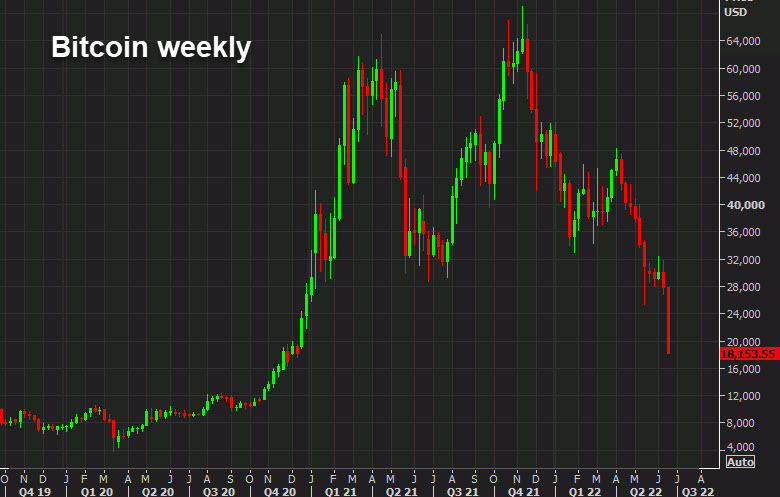Select the Q2 22 quarter label
Image resolution: width=780 pixels, height=497 pixels.
646,492
